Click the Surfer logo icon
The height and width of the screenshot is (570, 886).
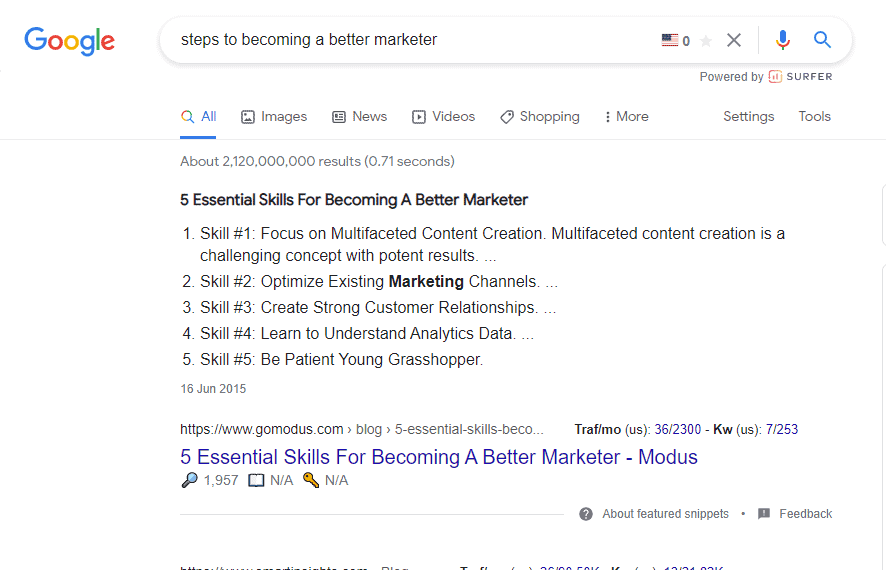775,76
